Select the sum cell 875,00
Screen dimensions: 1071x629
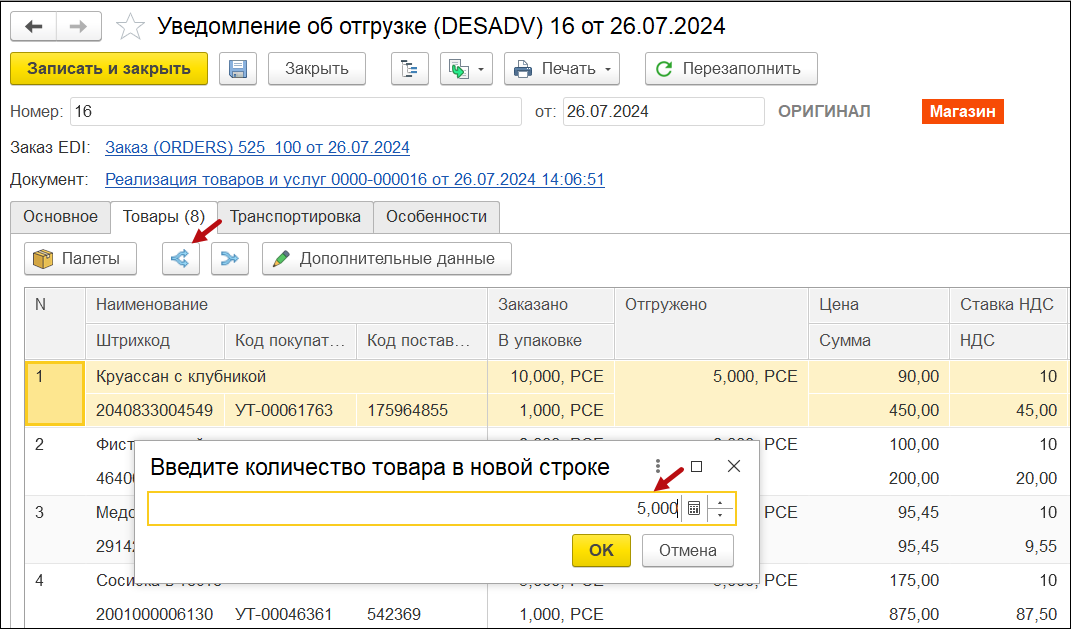[878, 614]
